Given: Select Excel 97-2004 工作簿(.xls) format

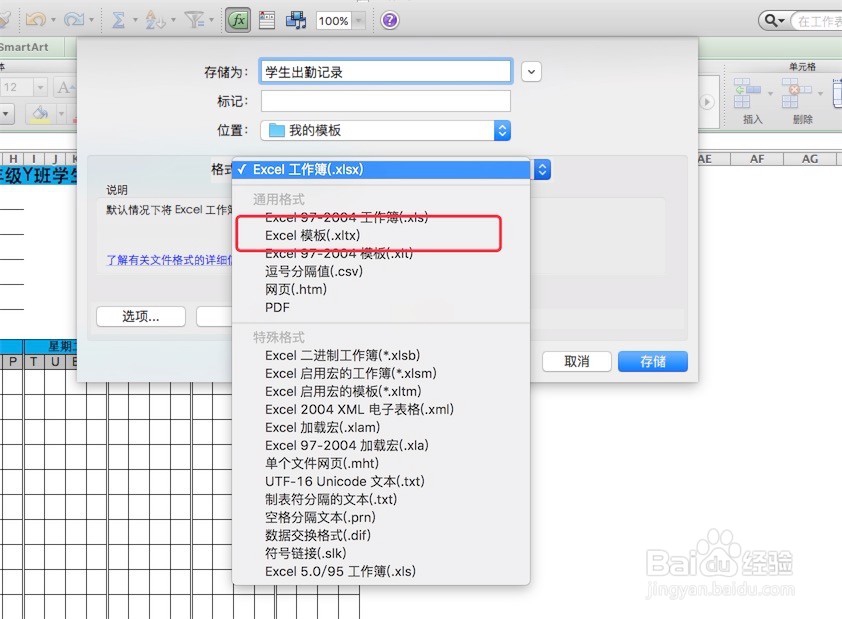Looking at the screenshot, I should (x=381, y=217).
